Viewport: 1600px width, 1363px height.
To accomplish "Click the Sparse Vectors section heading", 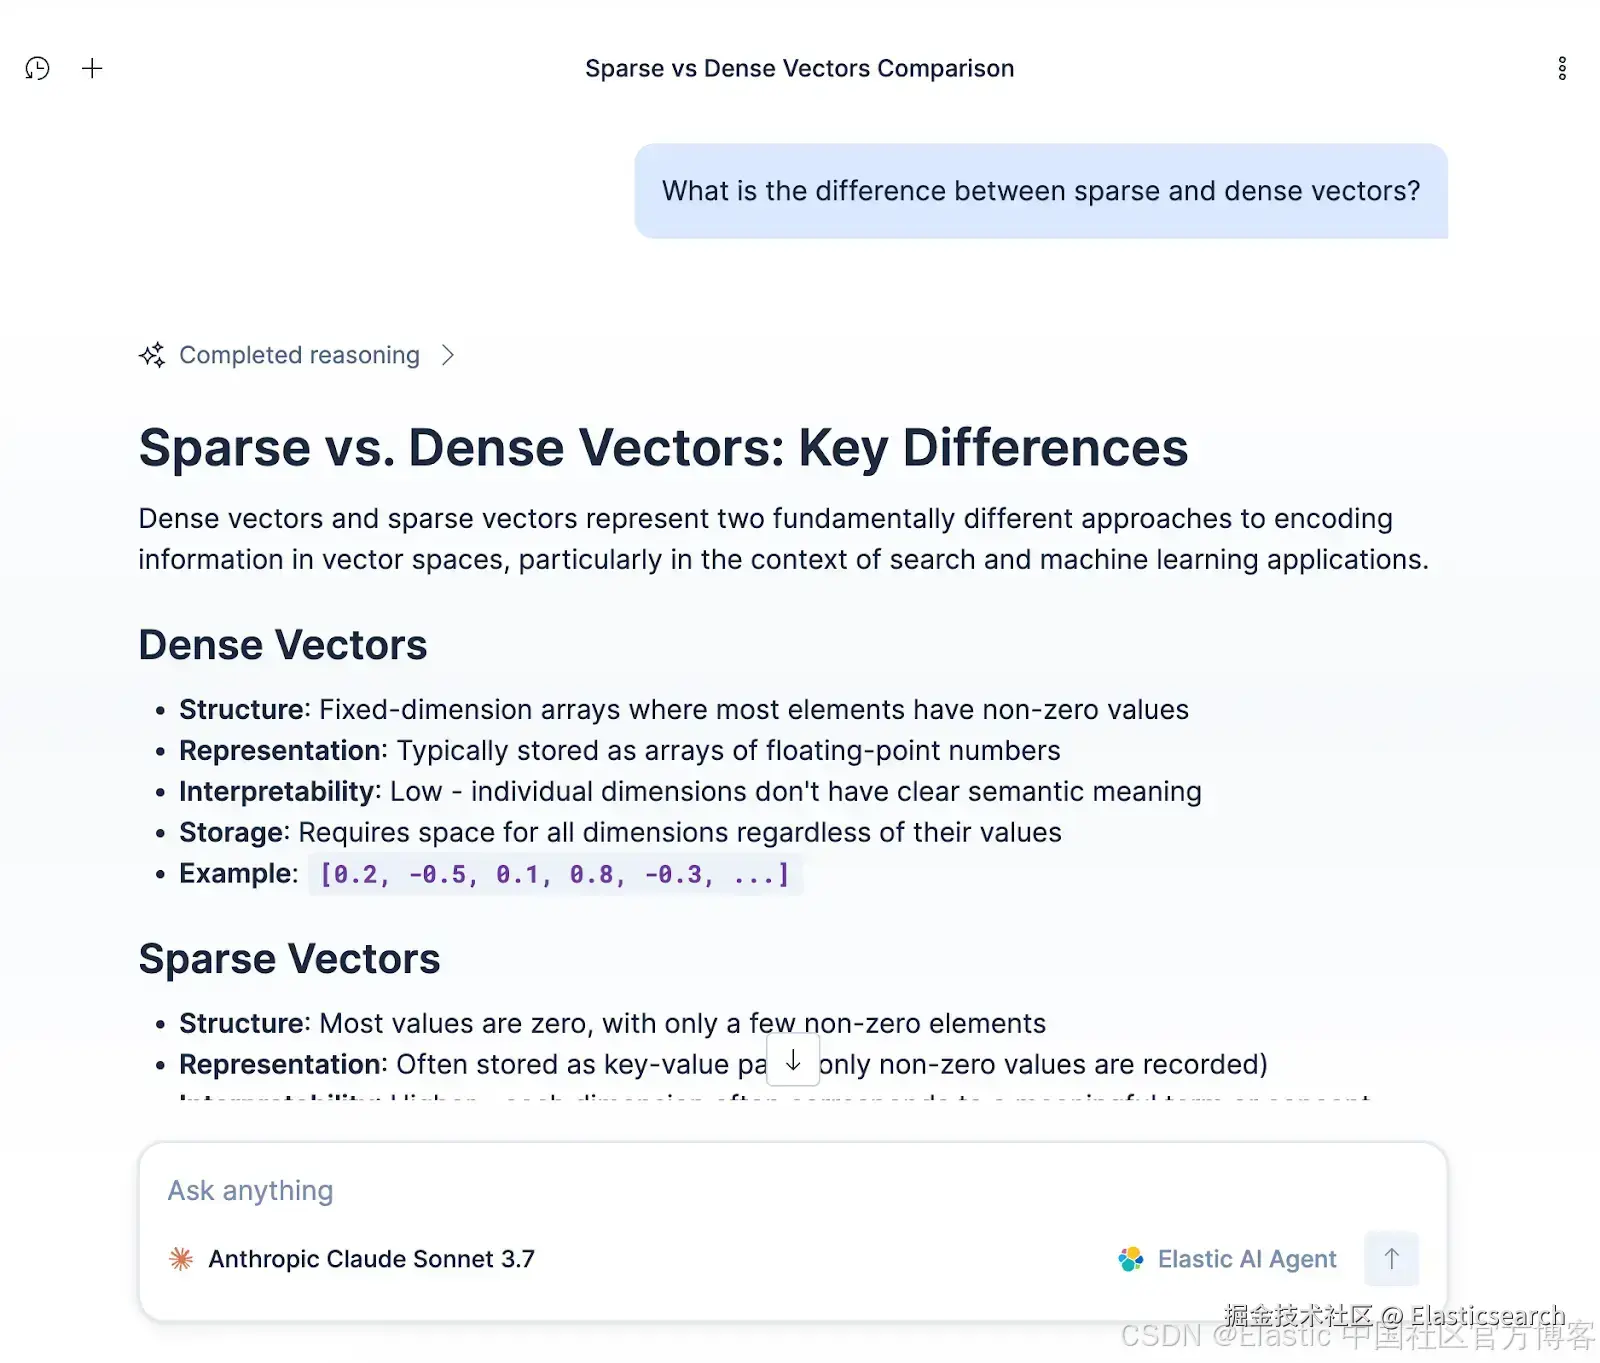I will [289, 959].
